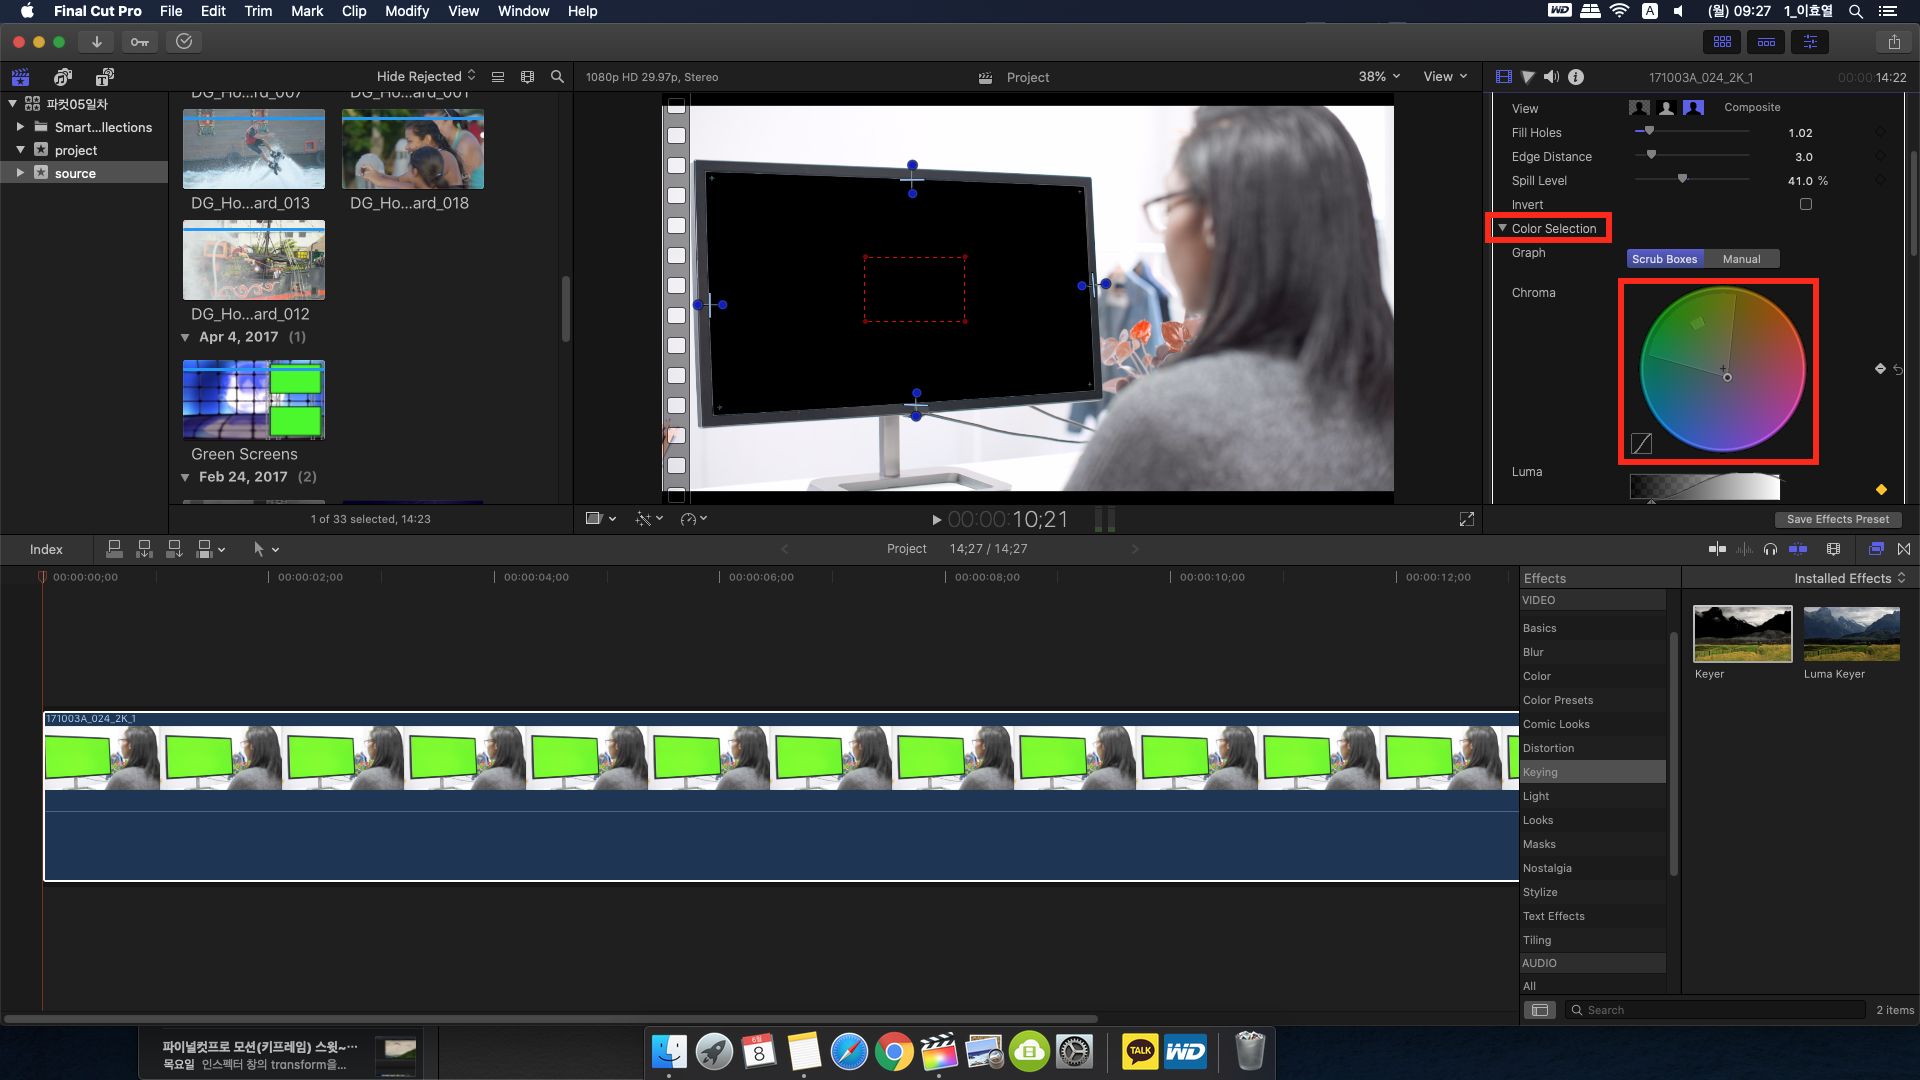Collapse the project event
The image size is (1920, 1080).
pyautogui.click(x=20, y=150)
